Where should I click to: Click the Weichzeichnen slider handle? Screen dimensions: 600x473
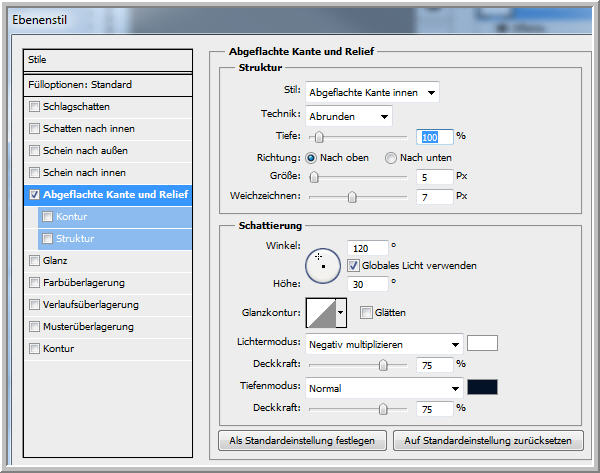pos(352,197)
